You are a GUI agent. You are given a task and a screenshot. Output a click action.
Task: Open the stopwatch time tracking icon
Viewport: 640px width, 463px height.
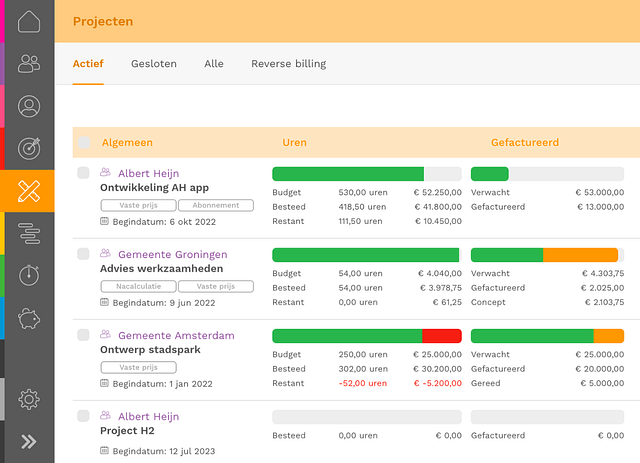point(29,275)
